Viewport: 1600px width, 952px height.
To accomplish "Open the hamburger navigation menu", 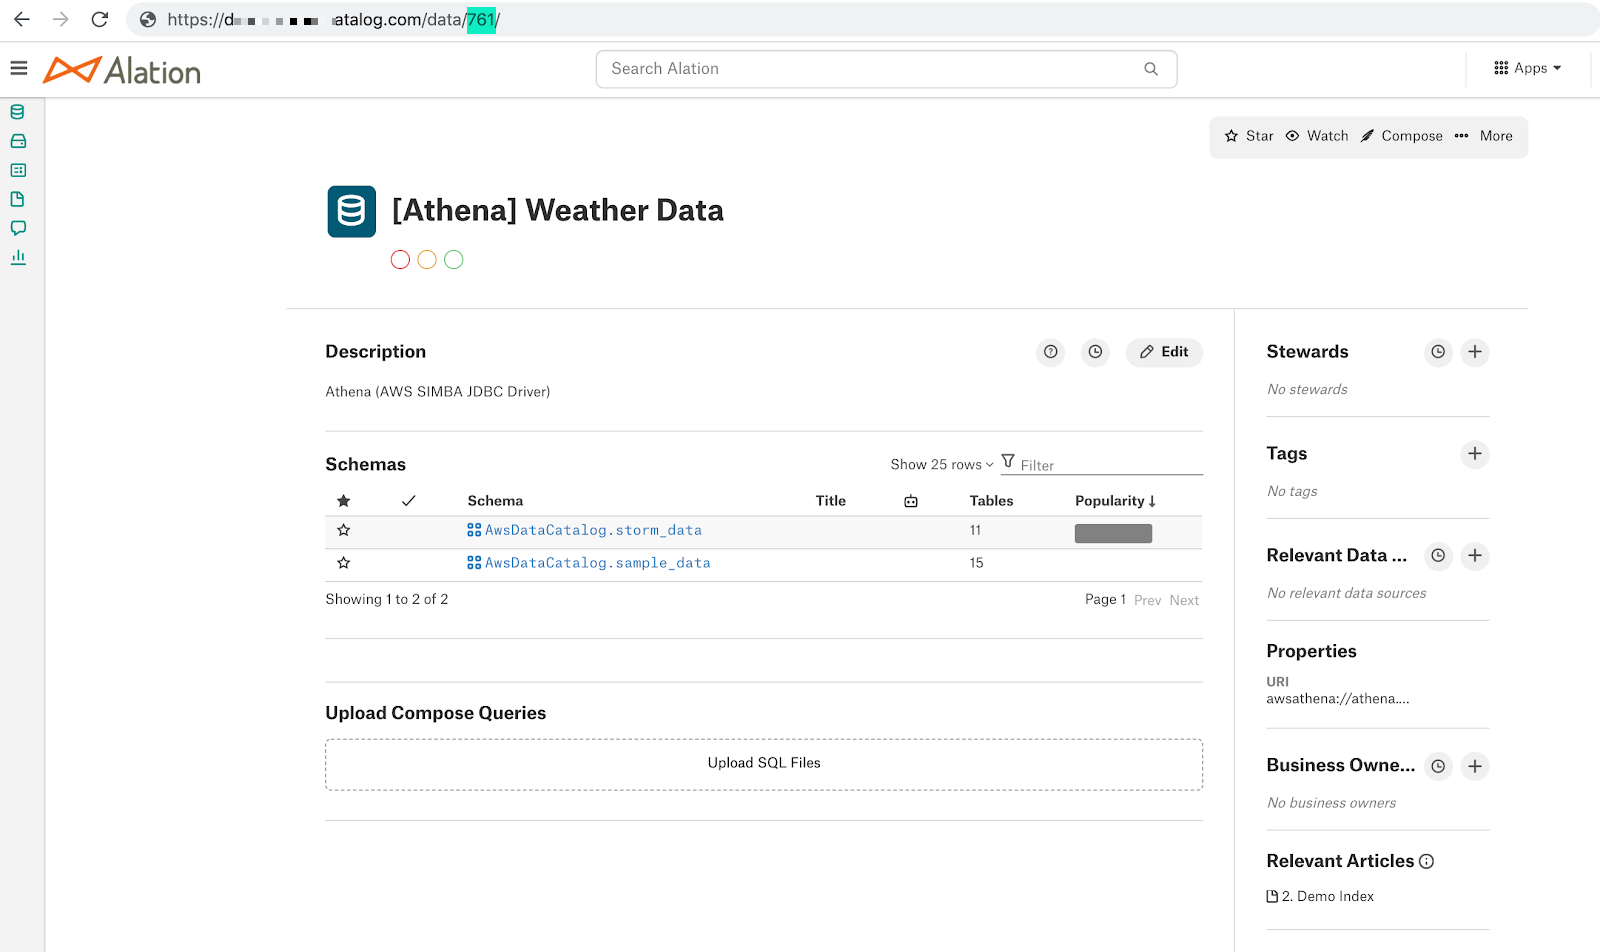I will tap(18, 68).
